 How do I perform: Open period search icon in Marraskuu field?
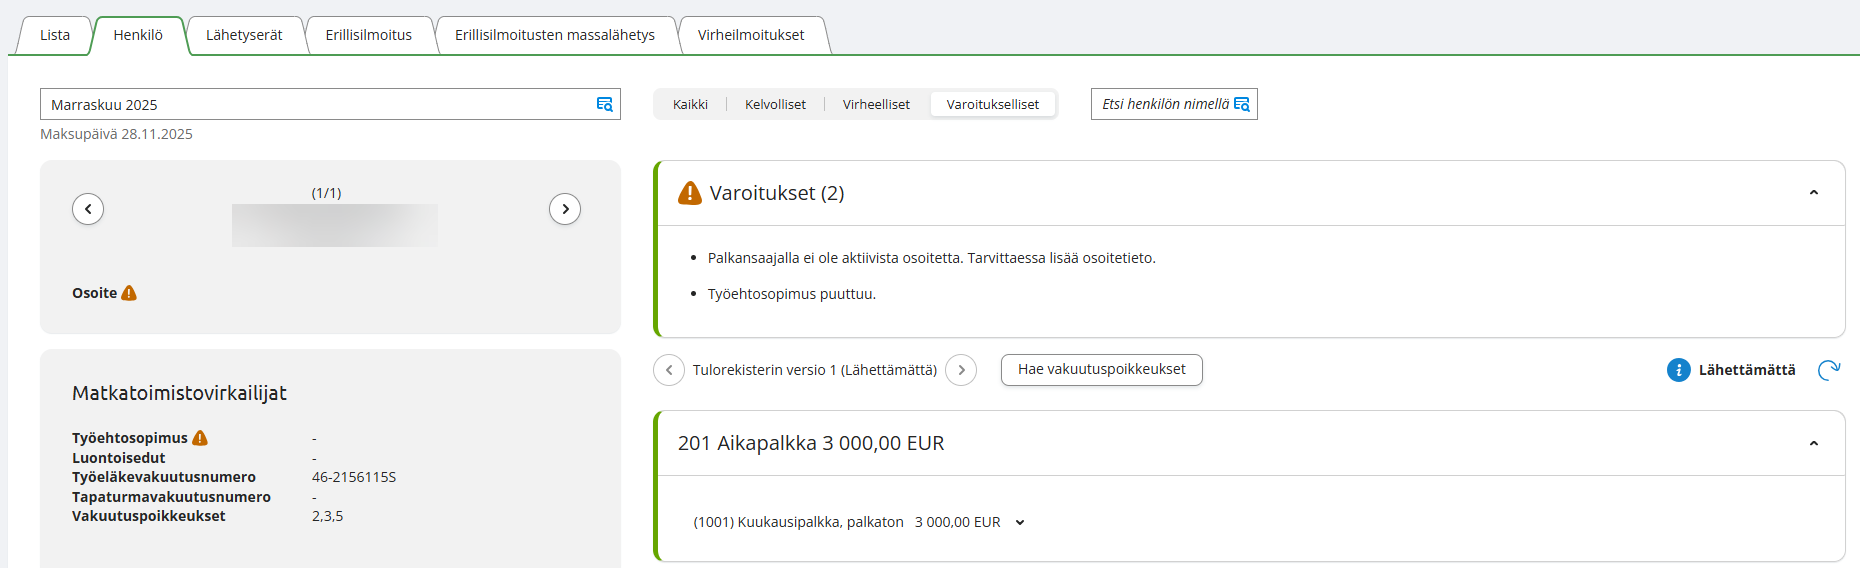tap(604, 104)
